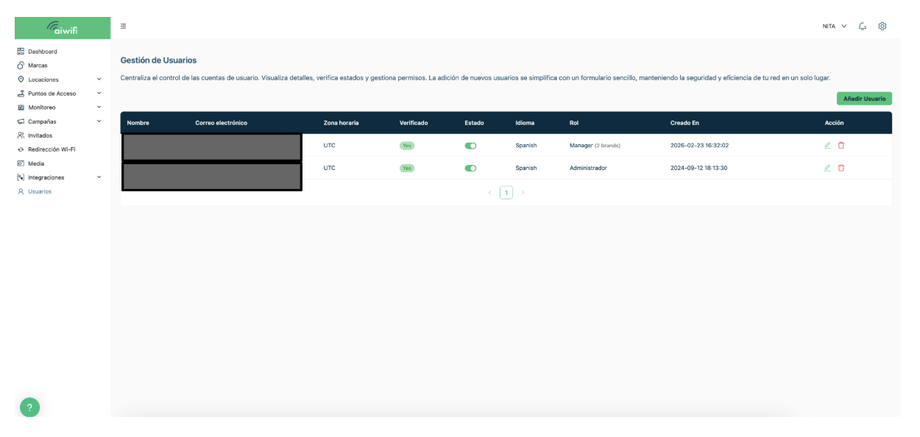
Task: Toggle Estado switch for Manager user
Action: click(x=471, y=145)
